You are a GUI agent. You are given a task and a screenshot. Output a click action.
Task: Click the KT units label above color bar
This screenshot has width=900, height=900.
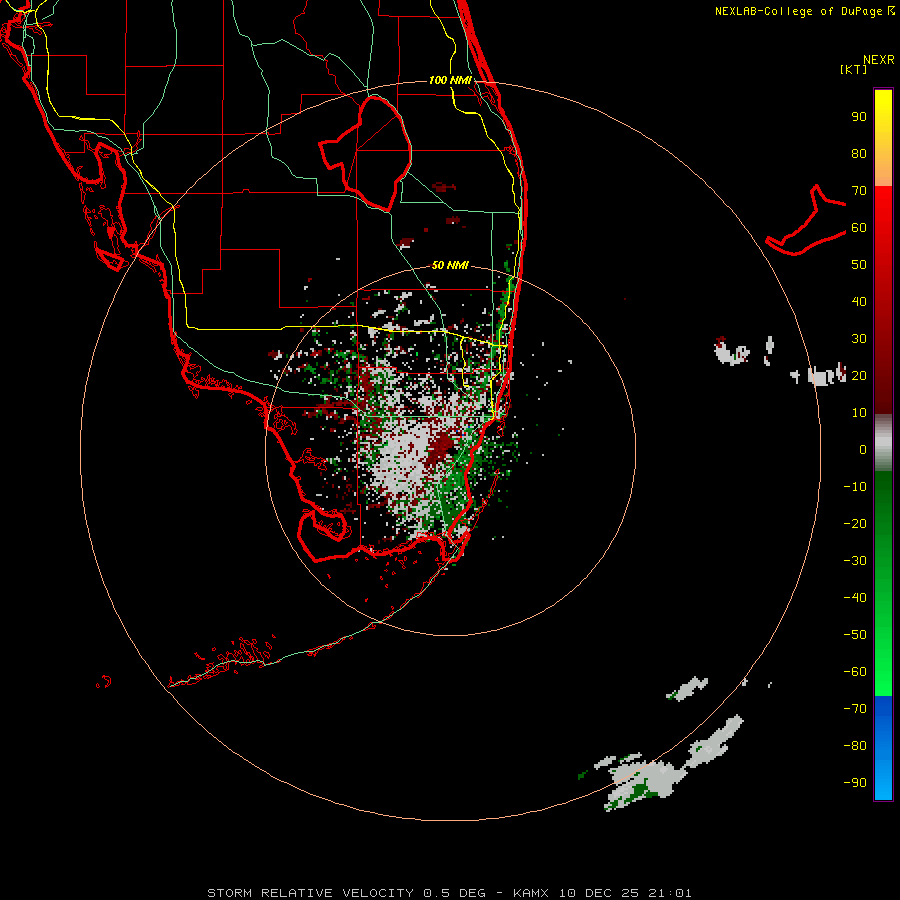(x=854, y=69)
